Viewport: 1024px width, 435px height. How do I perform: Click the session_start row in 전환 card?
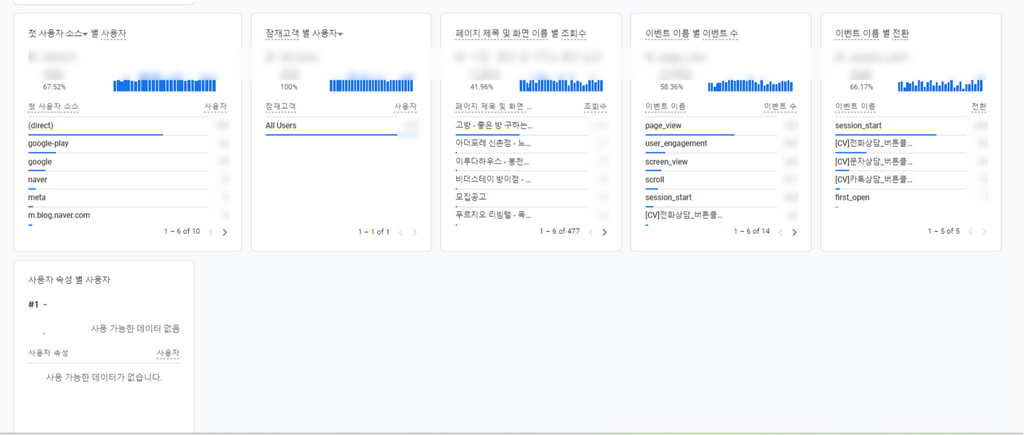click(x=858, y=126)
